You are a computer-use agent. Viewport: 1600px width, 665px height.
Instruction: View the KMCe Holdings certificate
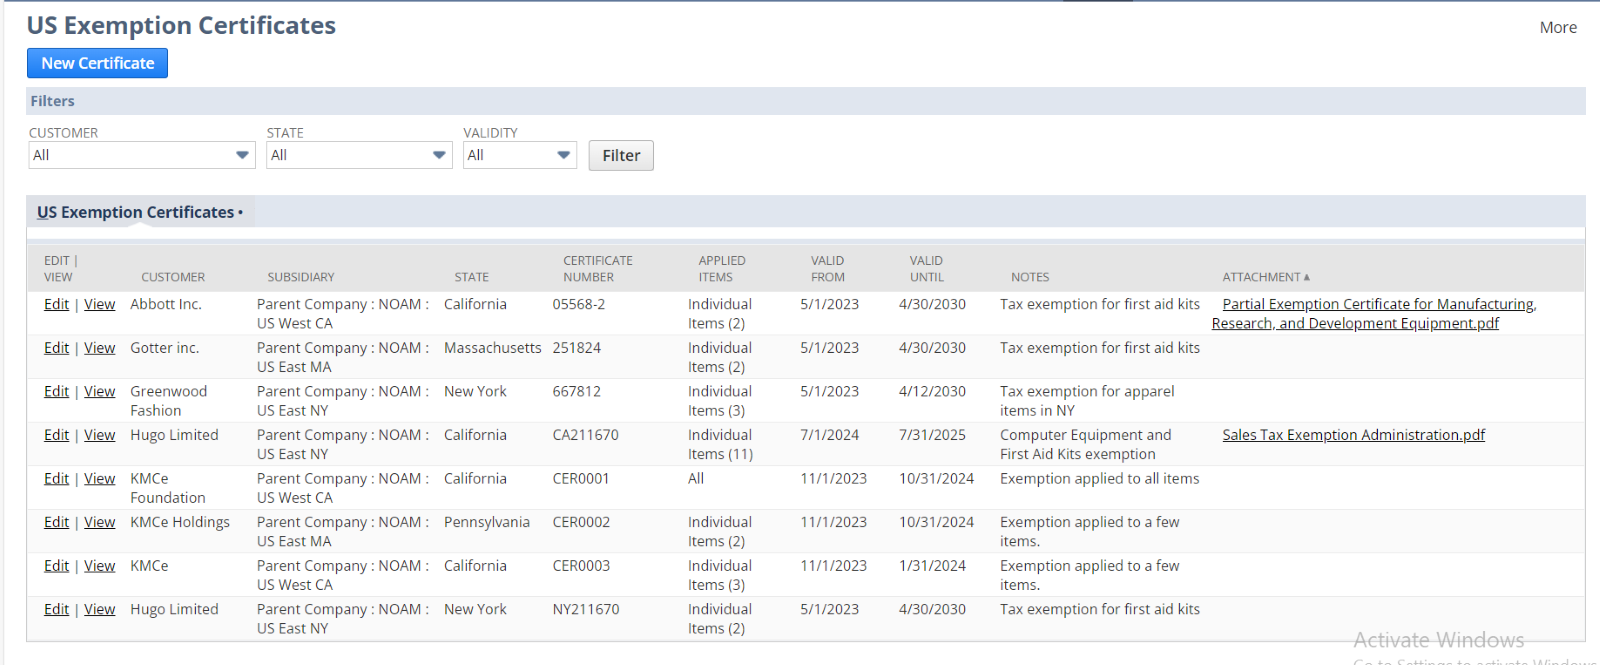click(99, 522)
